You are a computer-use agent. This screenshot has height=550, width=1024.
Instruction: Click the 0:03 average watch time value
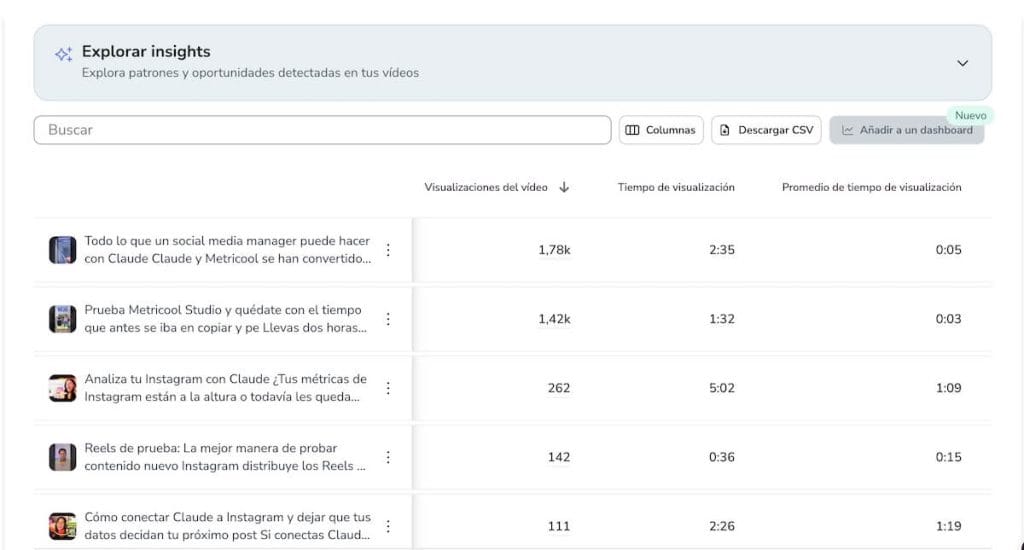pos(948,319)
